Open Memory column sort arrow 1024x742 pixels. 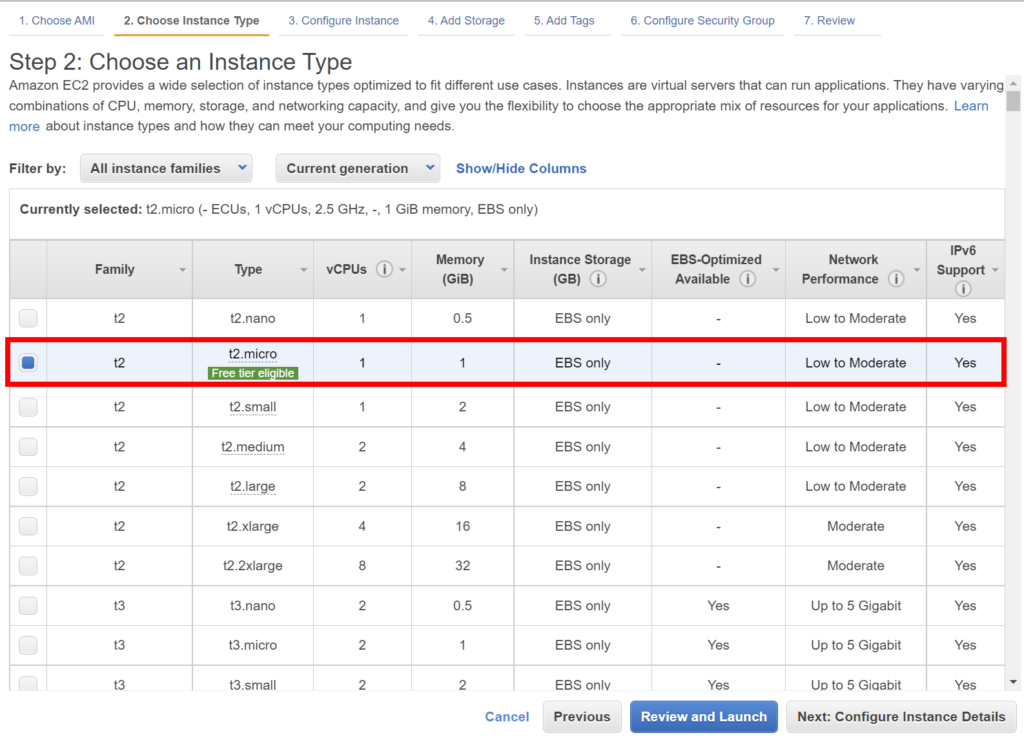504,270
